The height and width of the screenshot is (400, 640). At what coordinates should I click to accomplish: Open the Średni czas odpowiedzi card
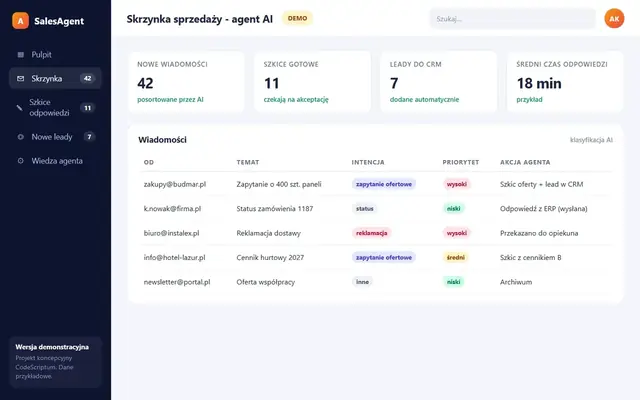[x=565, y=82]
